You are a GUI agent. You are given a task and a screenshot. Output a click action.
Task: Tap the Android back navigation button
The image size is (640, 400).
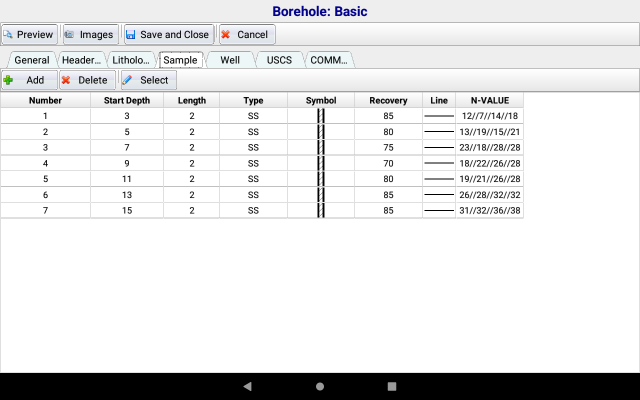(247, 386)
